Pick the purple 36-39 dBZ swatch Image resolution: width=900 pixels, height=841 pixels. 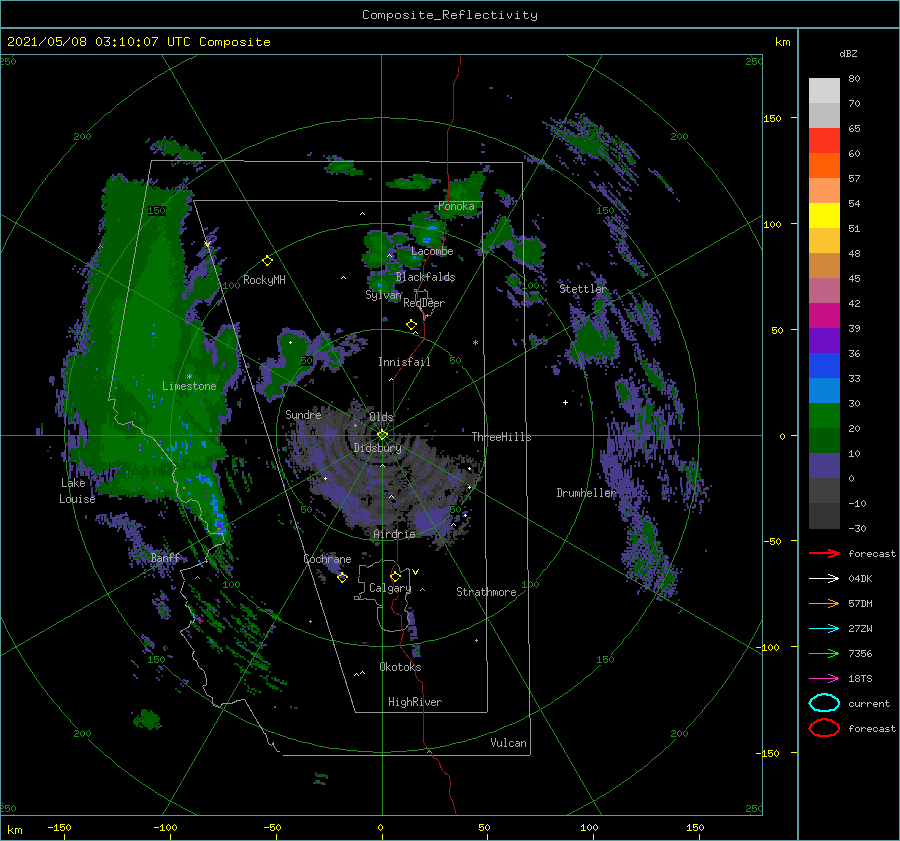pyautogui.click(x=824, y=341)
